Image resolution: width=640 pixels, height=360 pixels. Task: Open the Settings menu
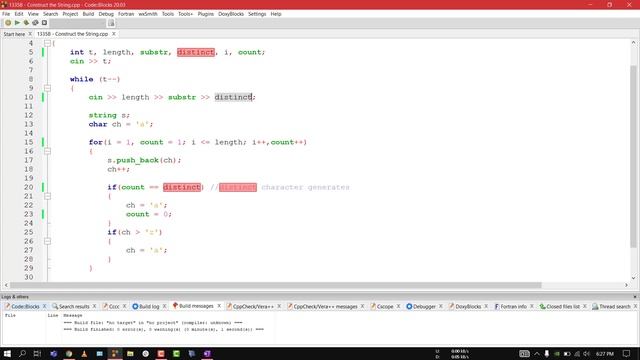(257, 14)
